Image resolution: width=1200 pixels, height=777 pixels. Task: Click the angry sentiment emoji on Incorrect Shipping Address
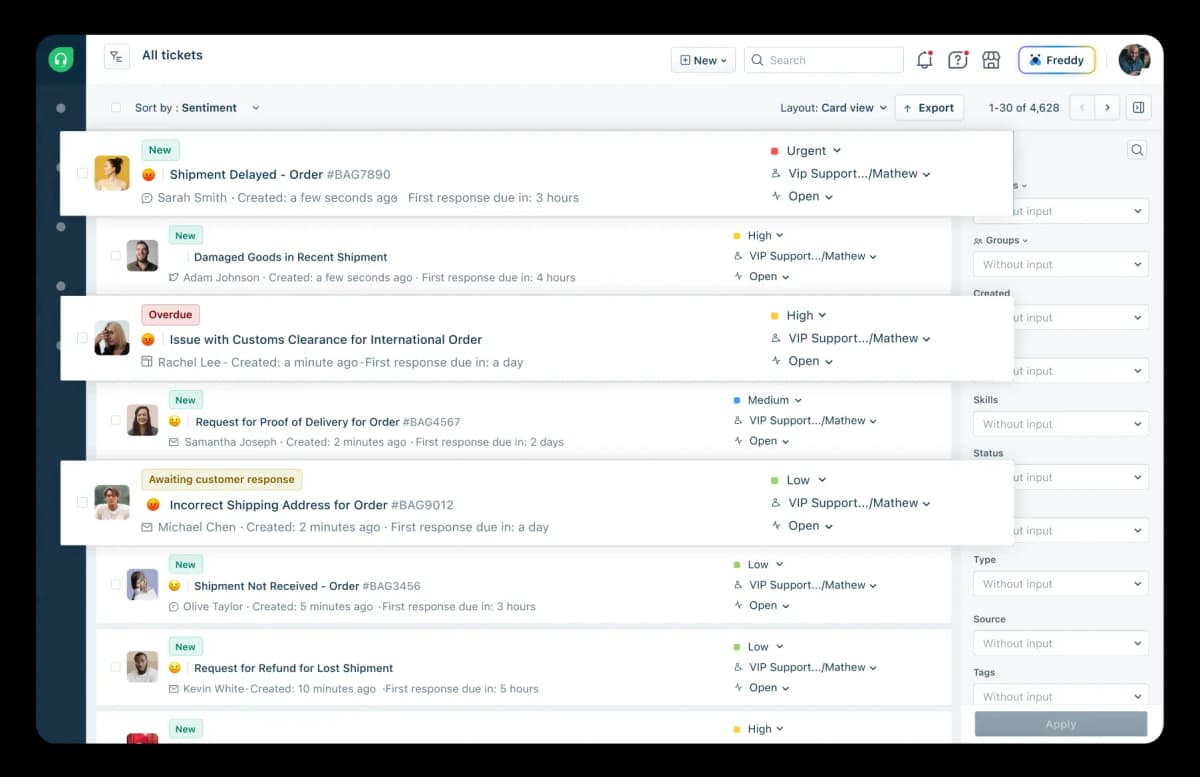tap(153, 504)
